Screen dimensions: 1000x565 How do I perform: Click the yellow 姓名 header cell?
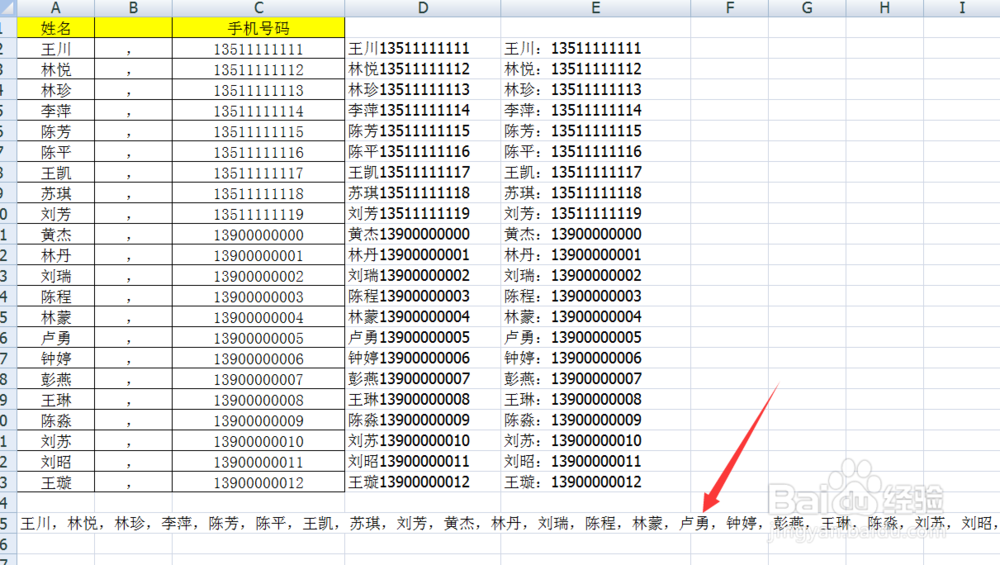click(x=55, y=28)
